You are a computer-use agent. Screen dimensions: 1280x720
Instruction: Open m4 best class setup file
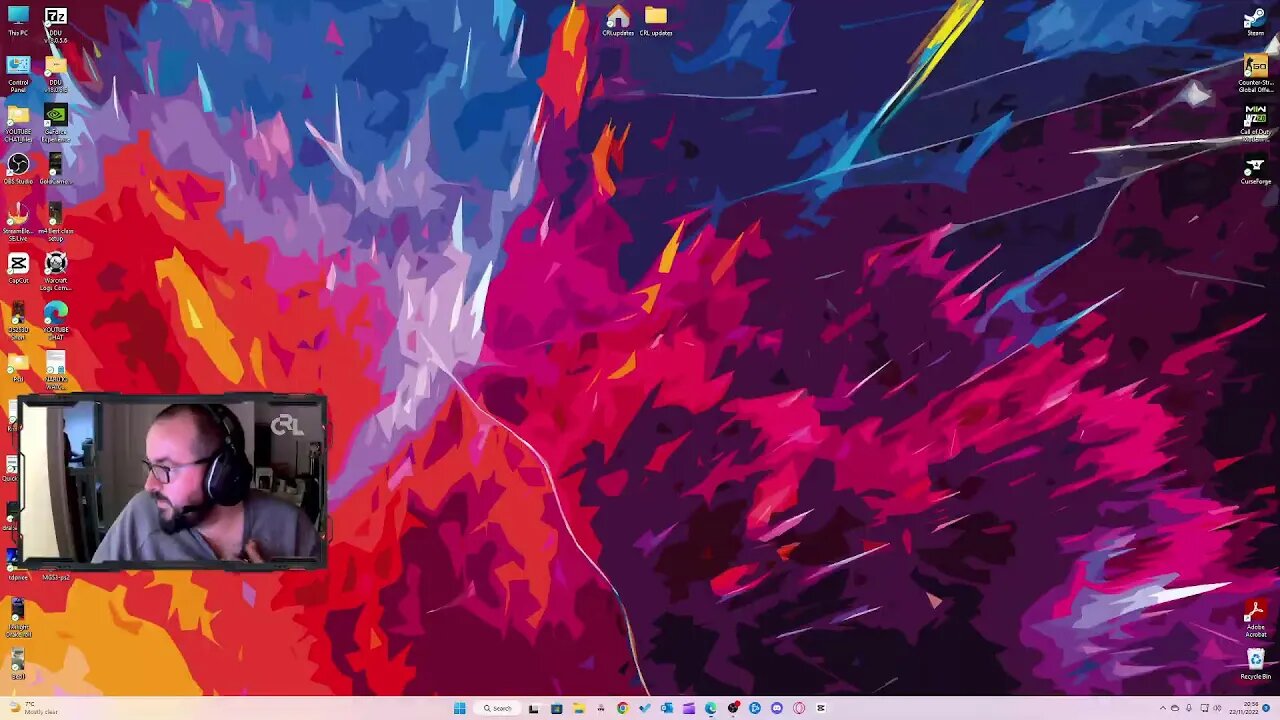[56, 222]
